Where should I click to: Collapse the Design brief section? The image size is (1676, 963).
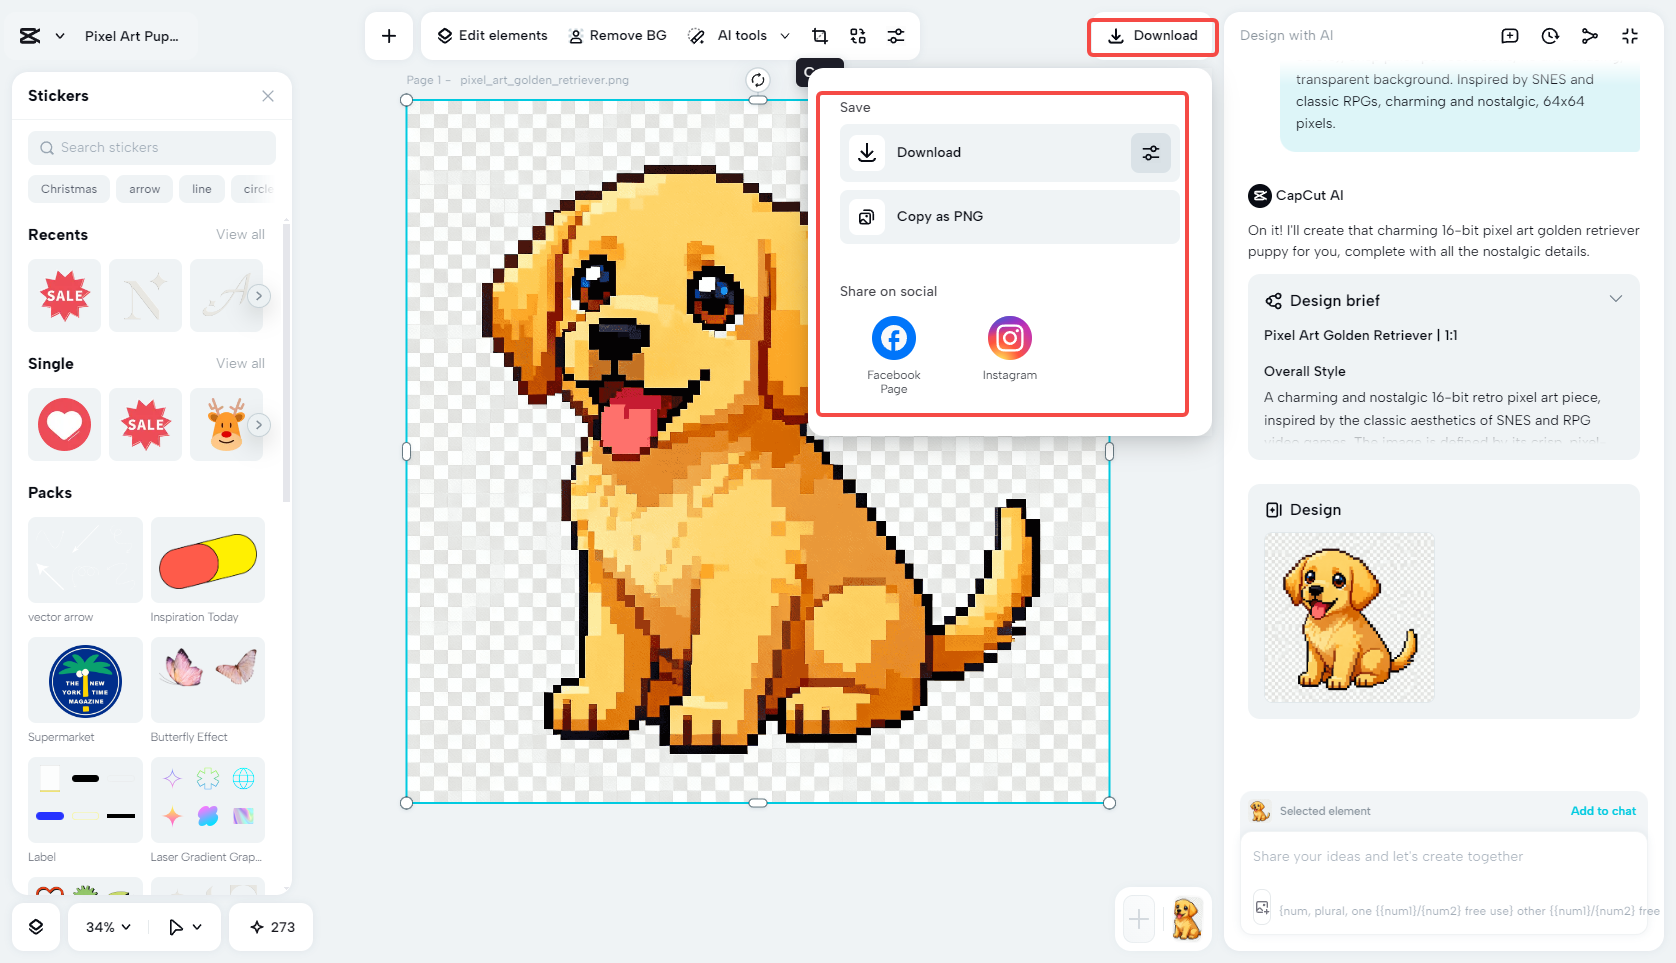click(x=1616, y=298)
